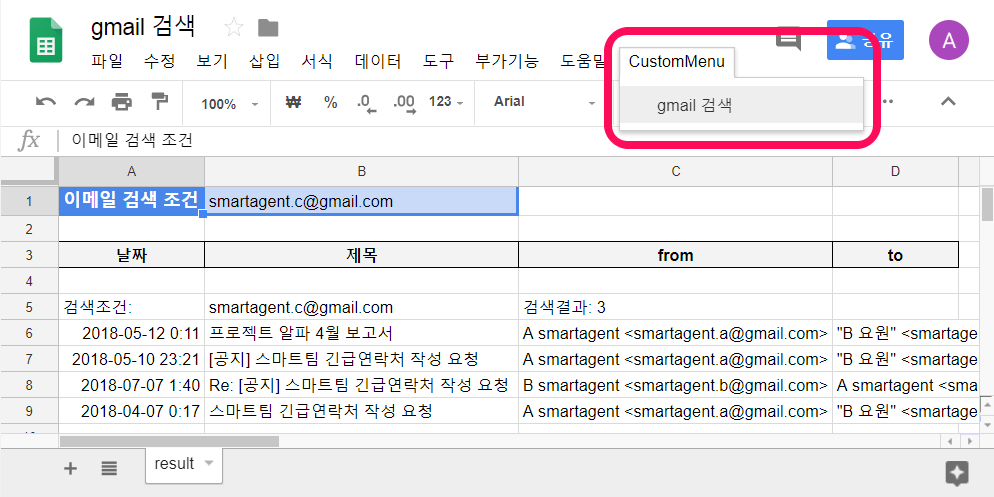The width and height of the screenshot is (994, 497).
Task: Select cell 검색조건:
Action: click(x=132, y=307)
